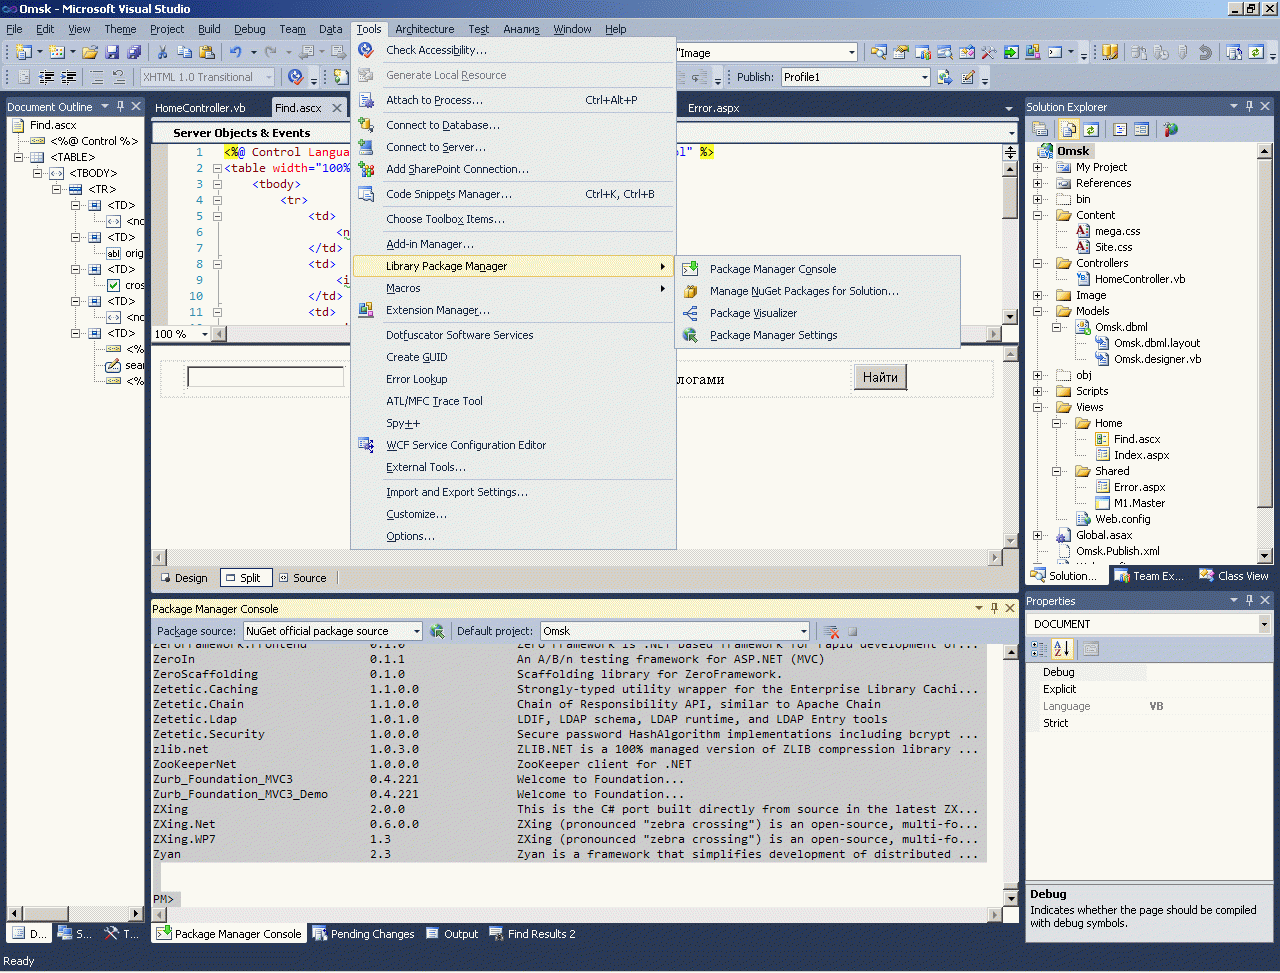Image resolution: width=1280 pixels, height=973 pixels.
Task: Switch to the Class View tab
Action: 1233,576
